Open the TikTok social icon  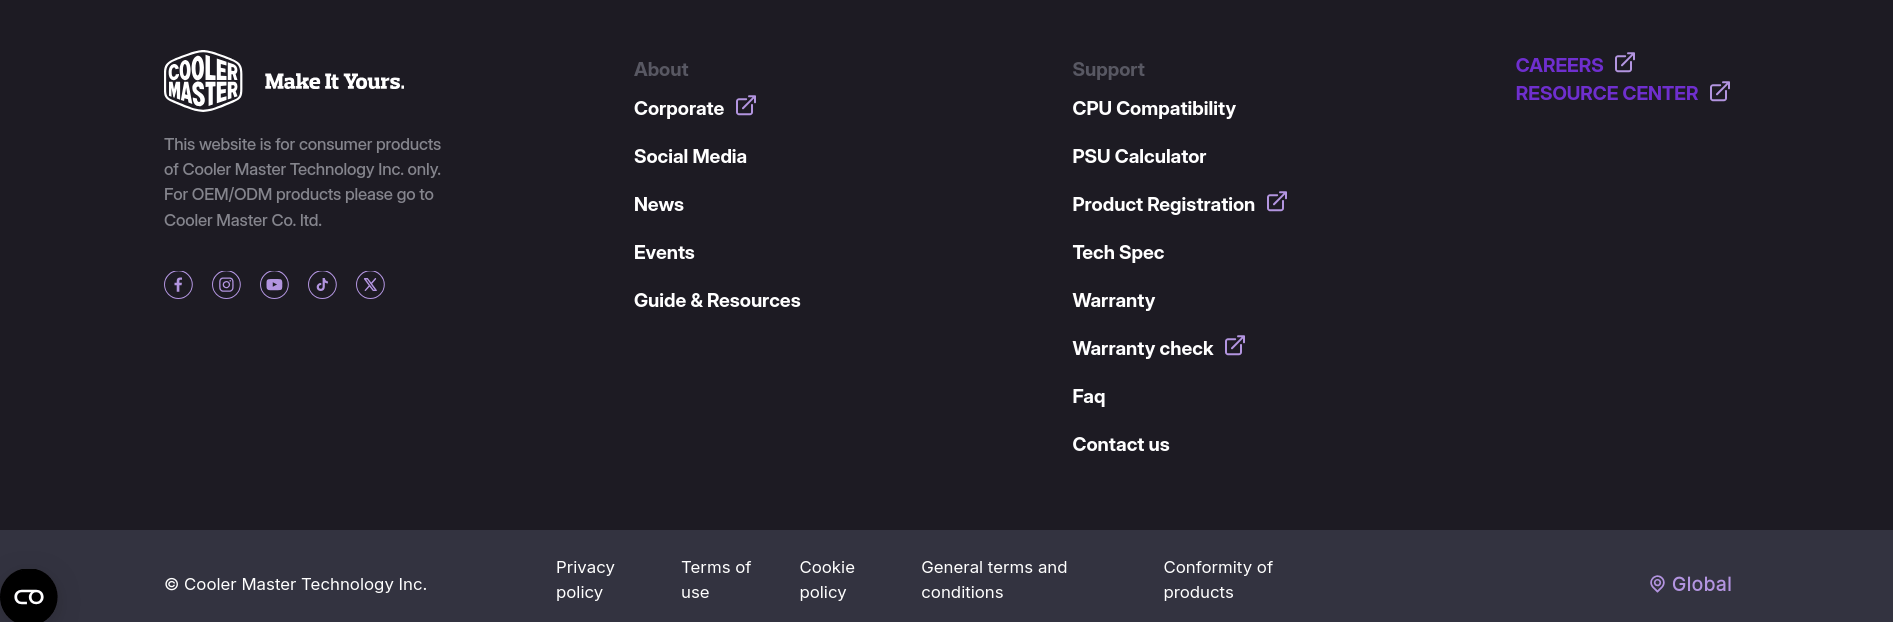point(322,285)
